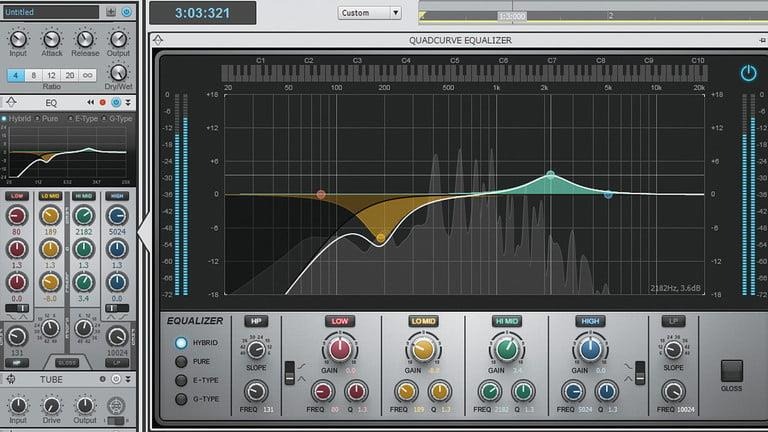Select the red LOW band node on graph
This screenshot has height=432, width=768.
tap(321, 194)
